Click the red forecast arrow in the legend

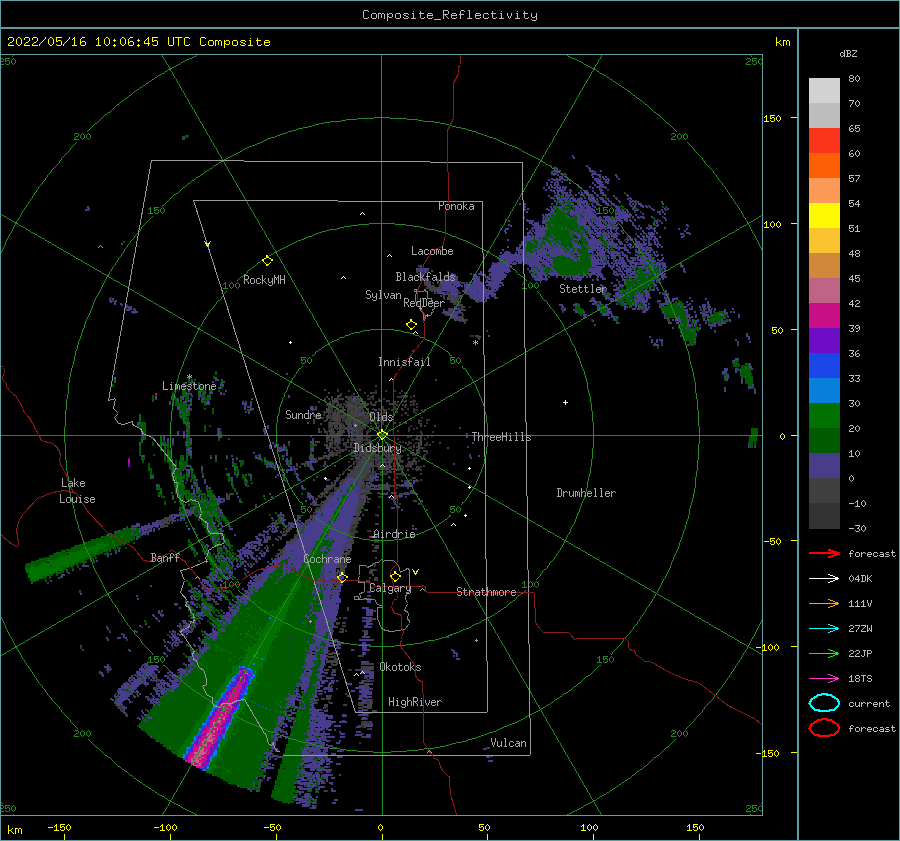coord(824,553)
